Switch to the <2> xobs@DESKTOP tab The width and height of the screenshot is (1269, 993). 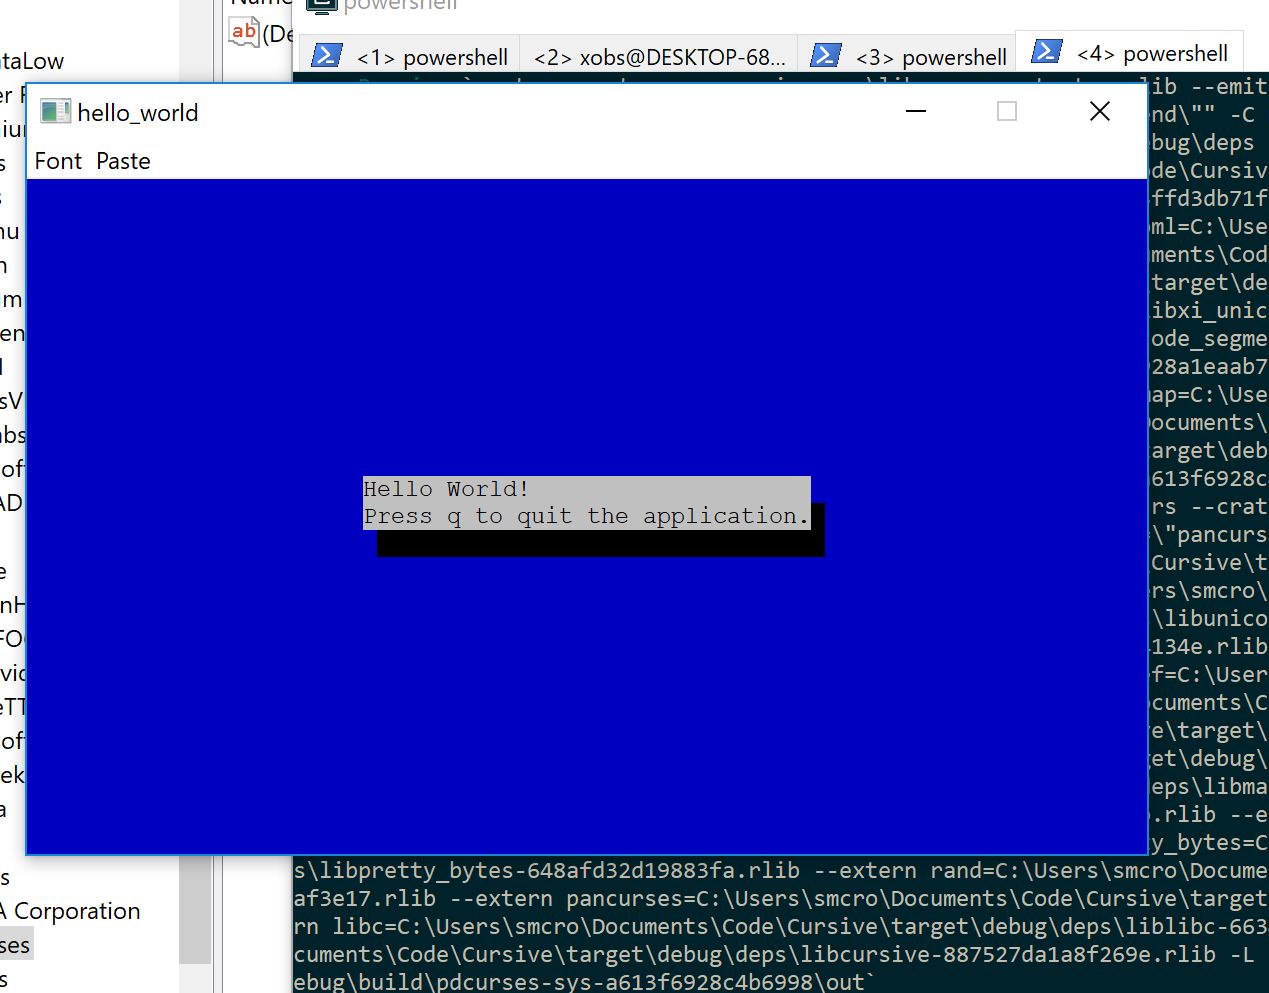pos(659,56)
